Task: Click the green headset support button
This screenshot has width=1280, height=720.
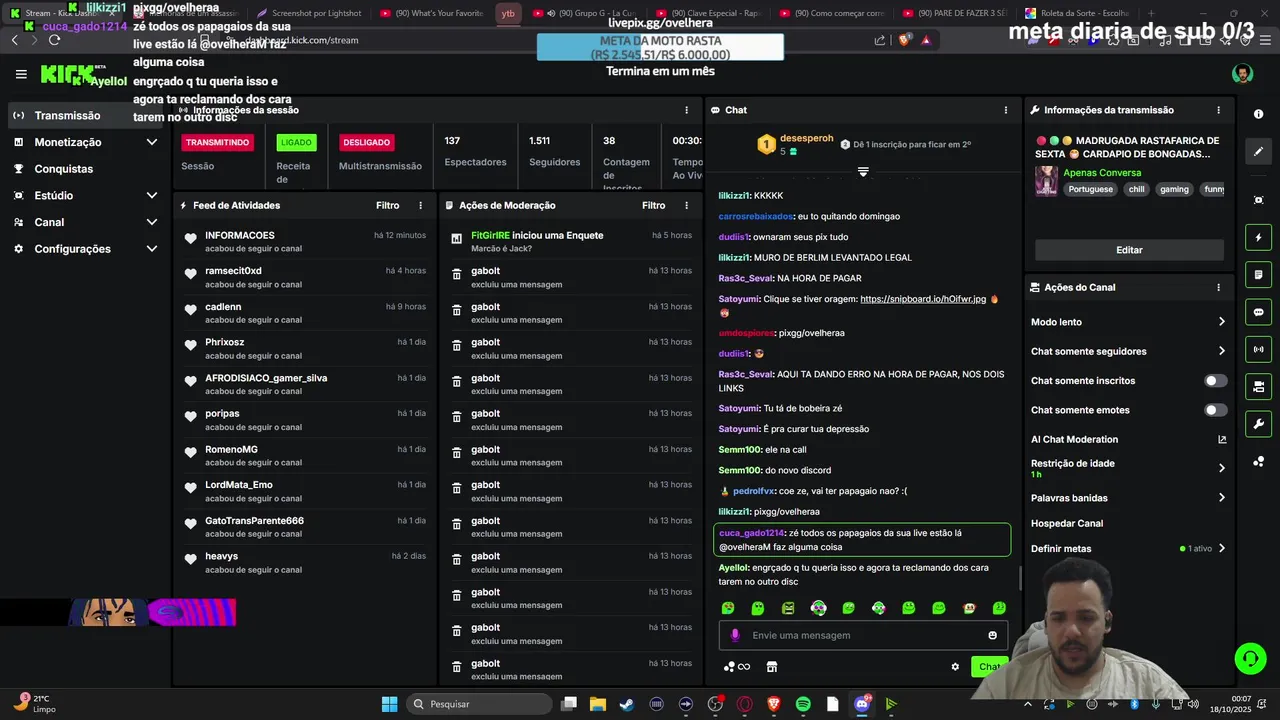Action: (1250, 658)
